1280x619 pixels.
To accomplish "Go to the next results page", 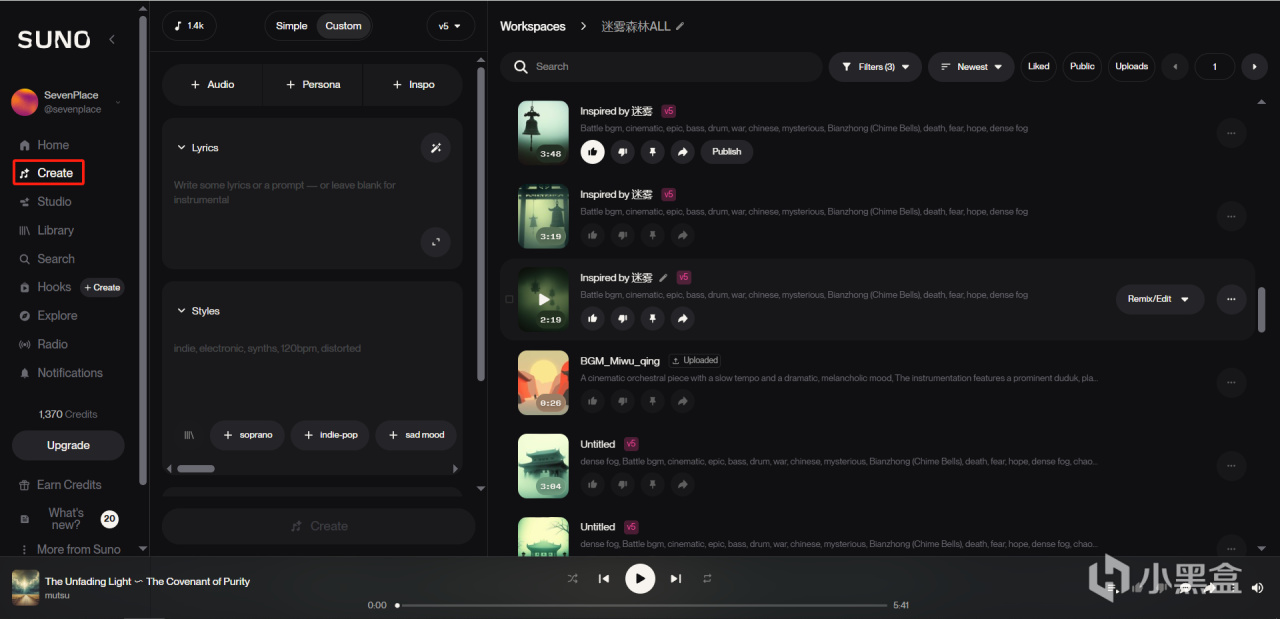I will [x=1254, y=67].
